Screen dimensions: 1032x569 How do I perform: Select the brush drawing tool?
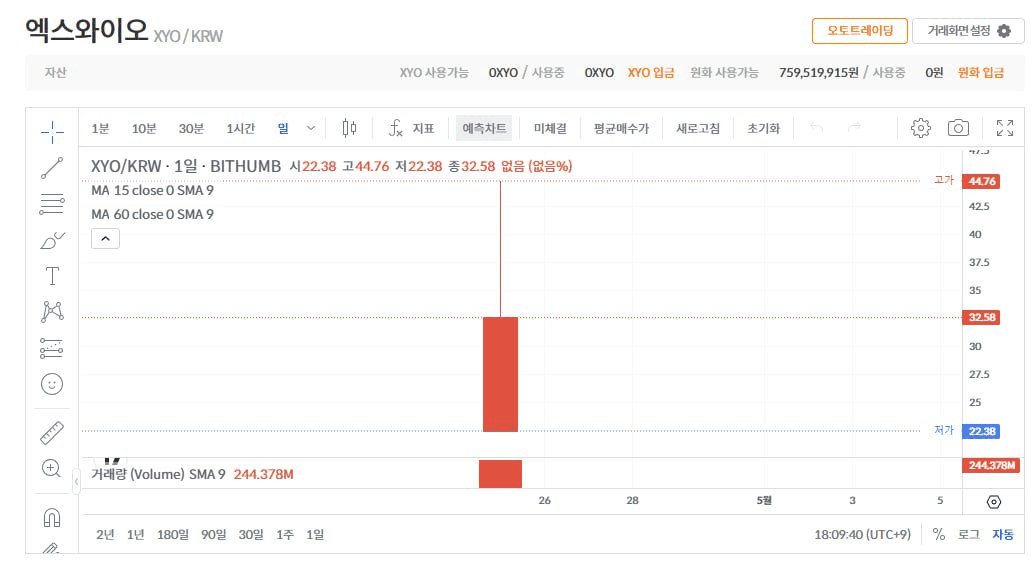[52, 240]
